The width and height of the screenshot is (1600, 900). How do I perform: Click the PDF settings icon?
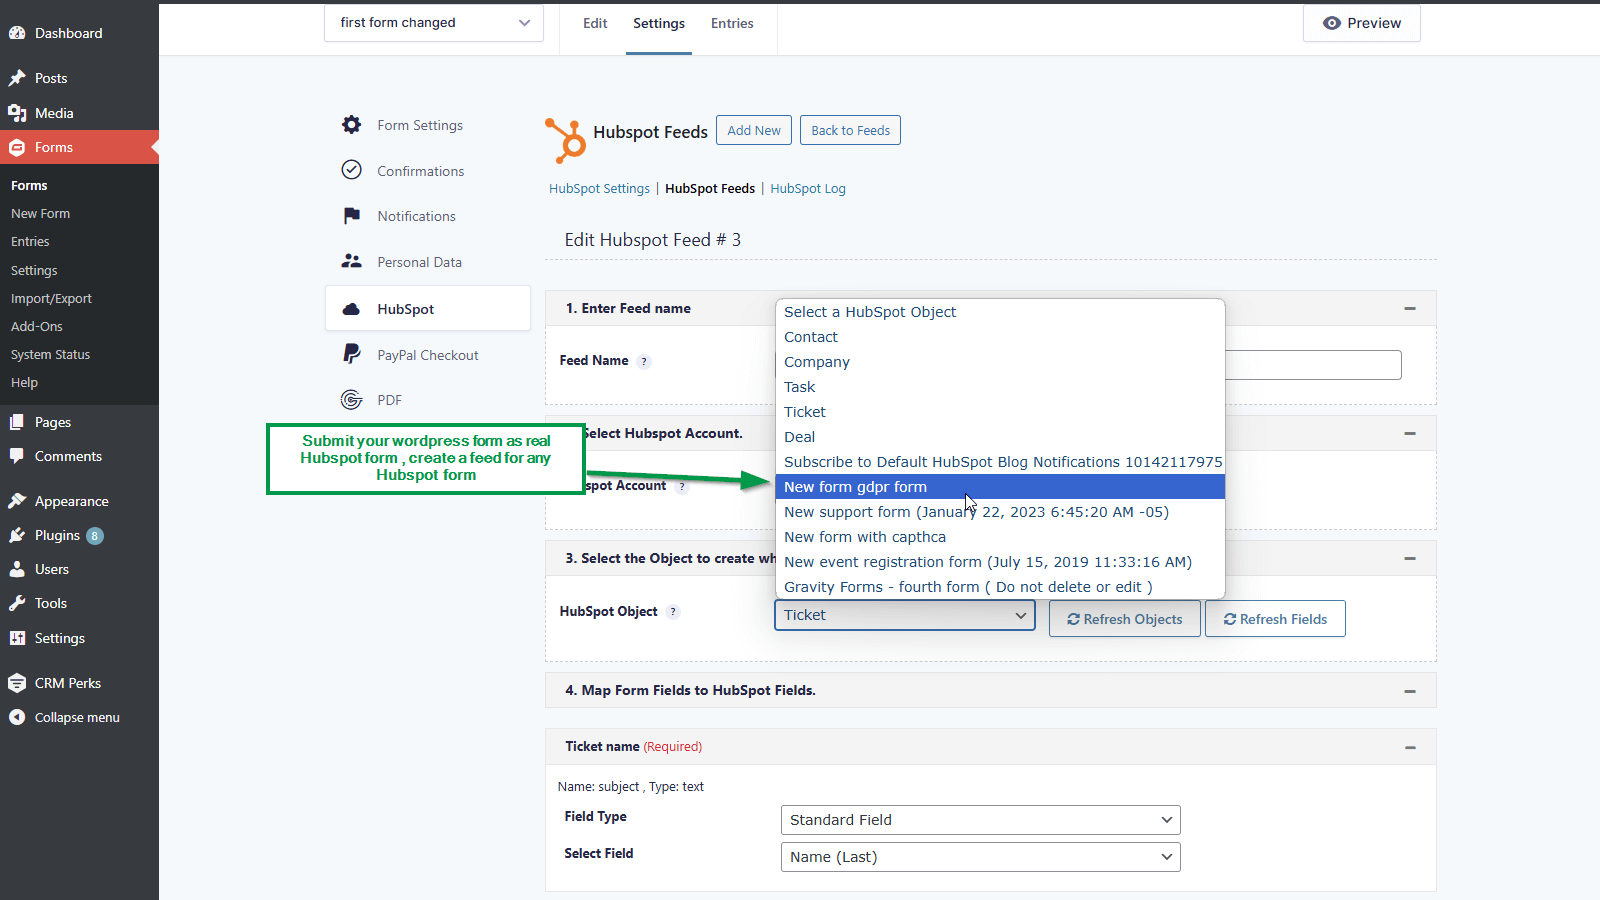[351, 399]
